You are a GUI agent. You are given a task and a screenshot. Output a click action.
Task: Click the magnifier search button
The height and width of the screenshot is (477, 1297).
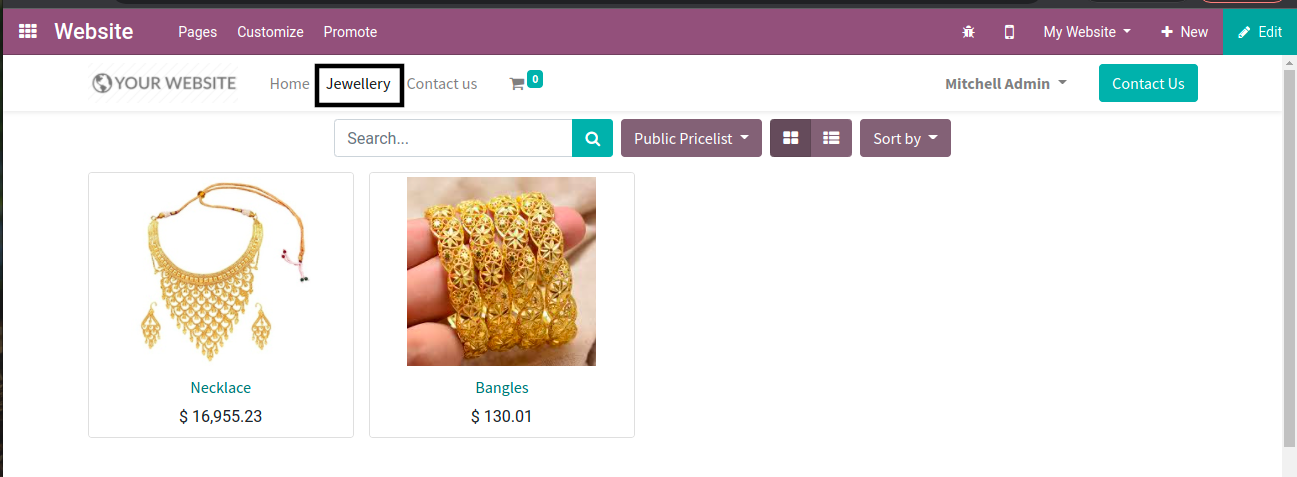click(x=592, y=138)
